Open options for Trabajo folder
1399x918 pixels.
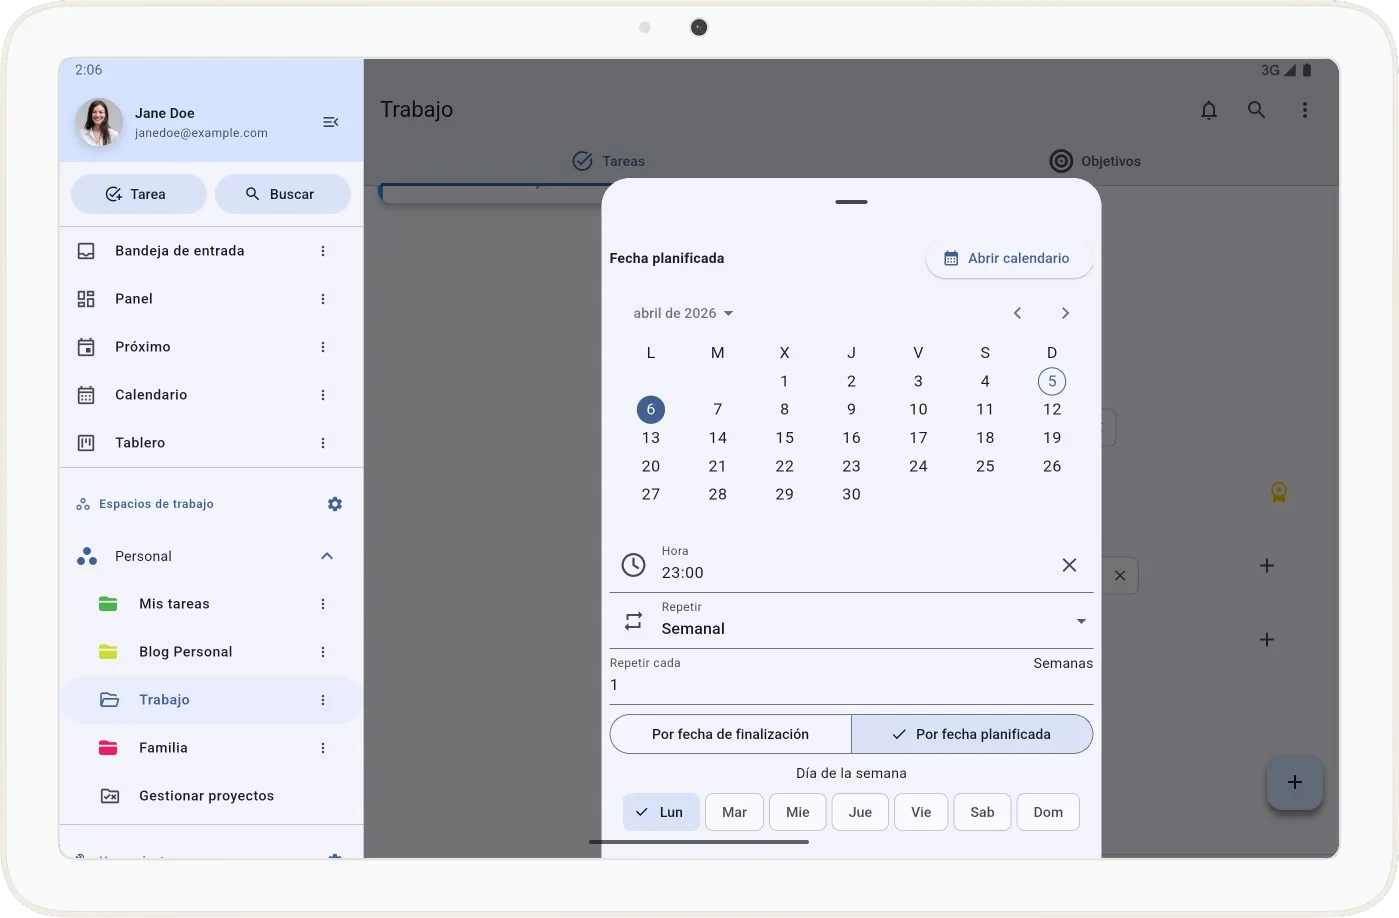point(323,700)
